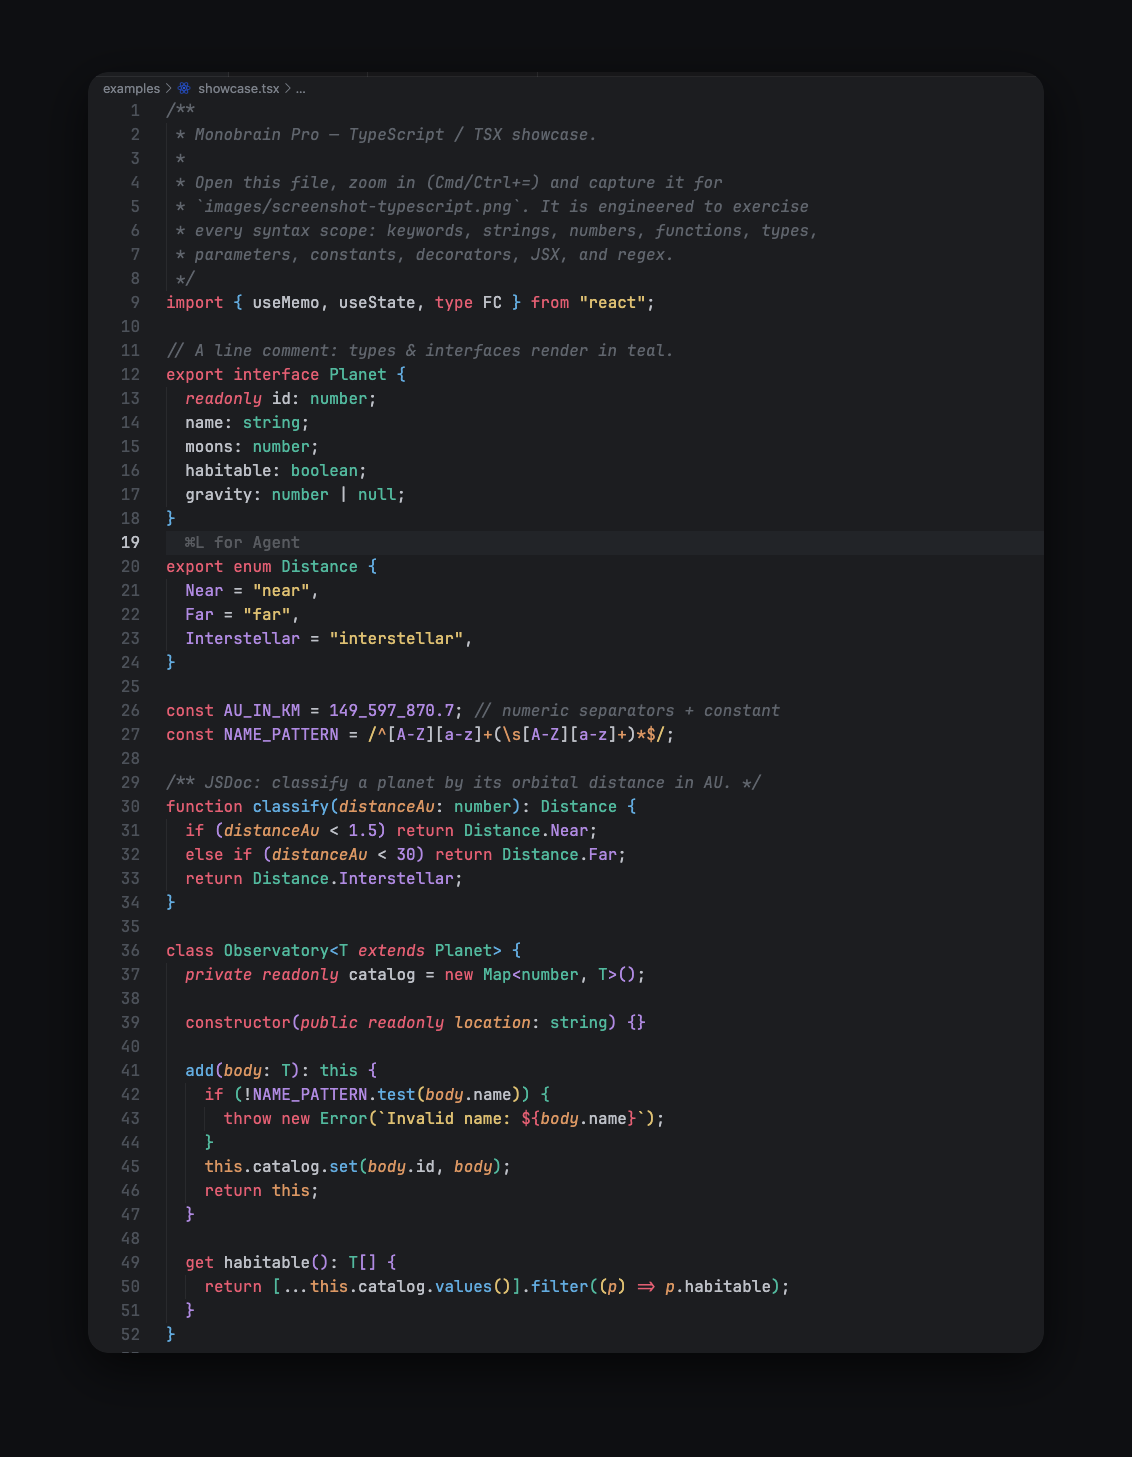Click 'gravity' property on line 17
Image resolution: width=1132 pixels, height=1457 pixels.
pos(219,494)
